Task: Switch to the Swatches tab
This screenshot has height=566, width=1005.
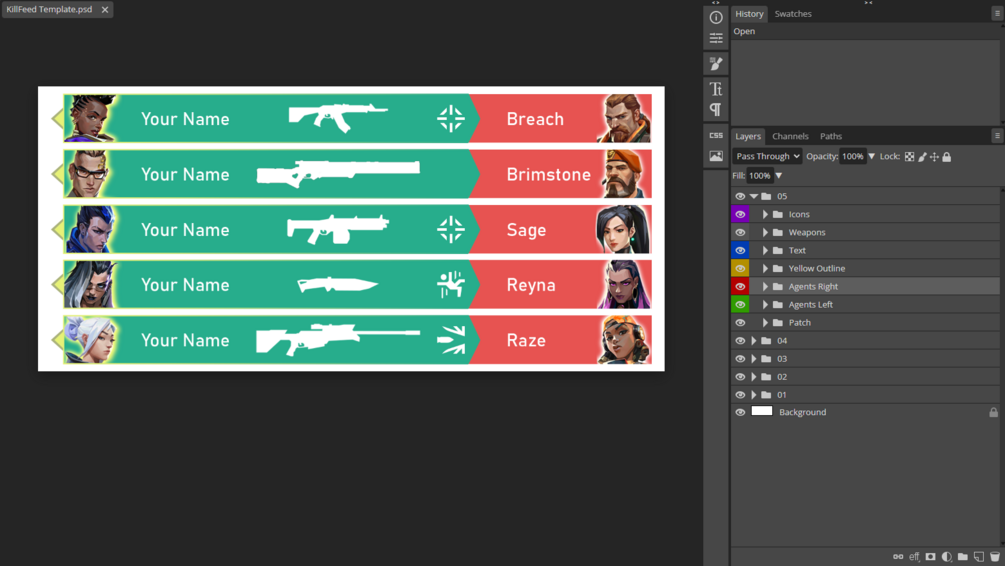Action: coord(793,13)
